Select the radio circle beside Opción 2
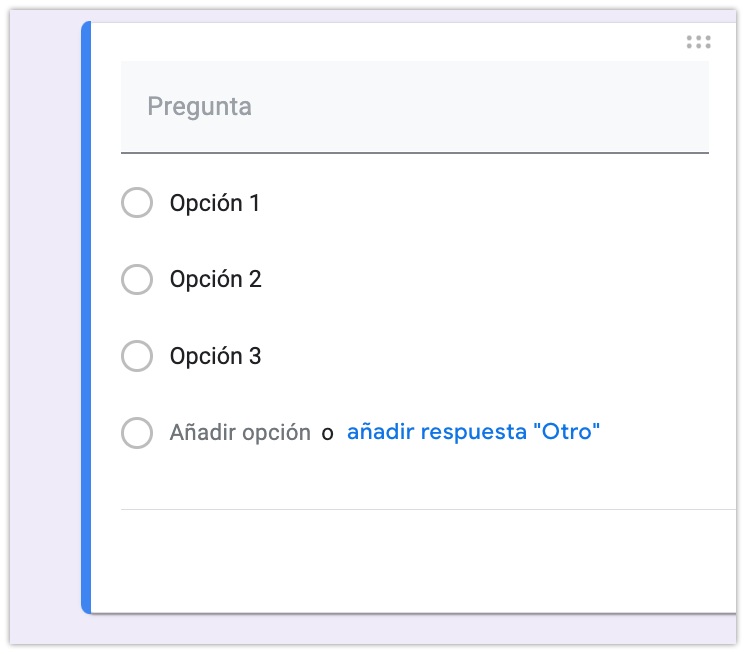This screenshot has height=654, width=746. point(137,279)
